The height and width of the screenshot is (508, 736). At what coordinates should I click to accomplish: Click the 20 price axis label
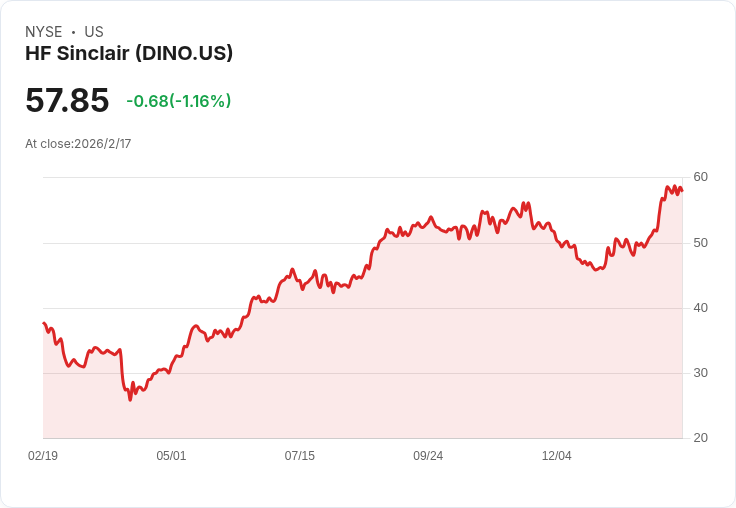point(700,438)
